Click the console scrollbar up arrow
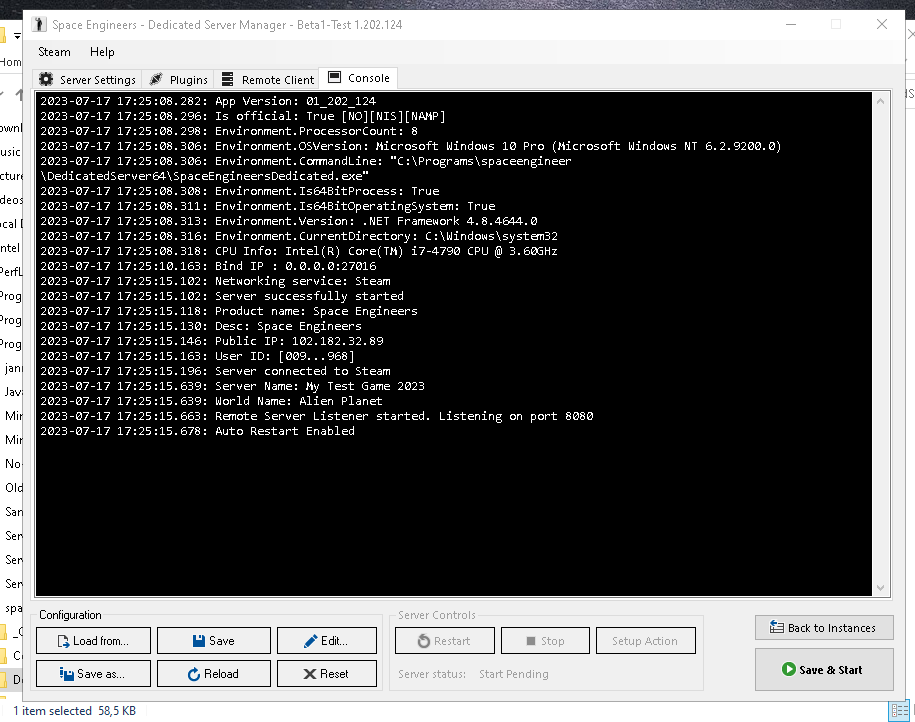The width and height of the screenshot is (915, 722). coord(881,100)
